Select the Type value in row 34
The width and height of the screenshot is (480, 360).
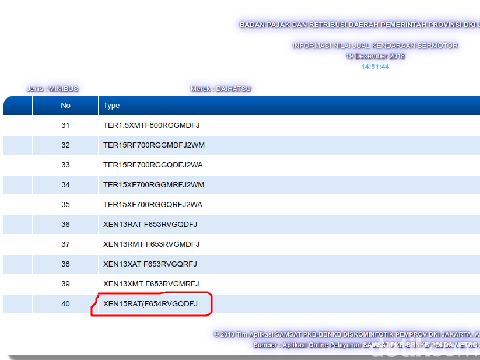click(x=154, y=185)
